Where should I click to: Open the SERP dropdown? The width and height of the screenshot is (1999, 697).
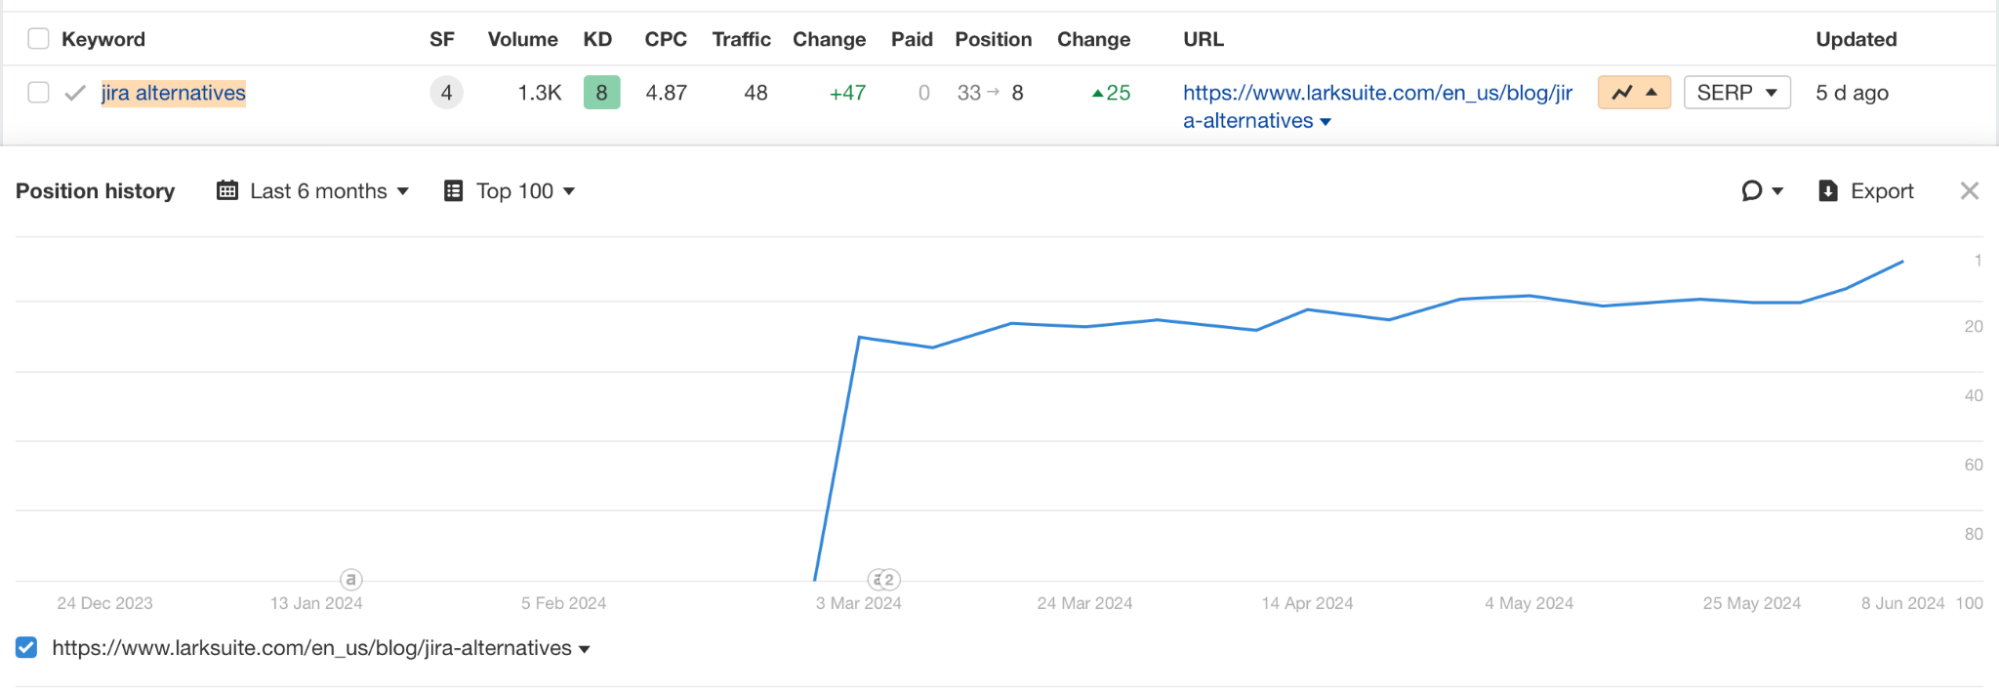tap(1736, 93)
